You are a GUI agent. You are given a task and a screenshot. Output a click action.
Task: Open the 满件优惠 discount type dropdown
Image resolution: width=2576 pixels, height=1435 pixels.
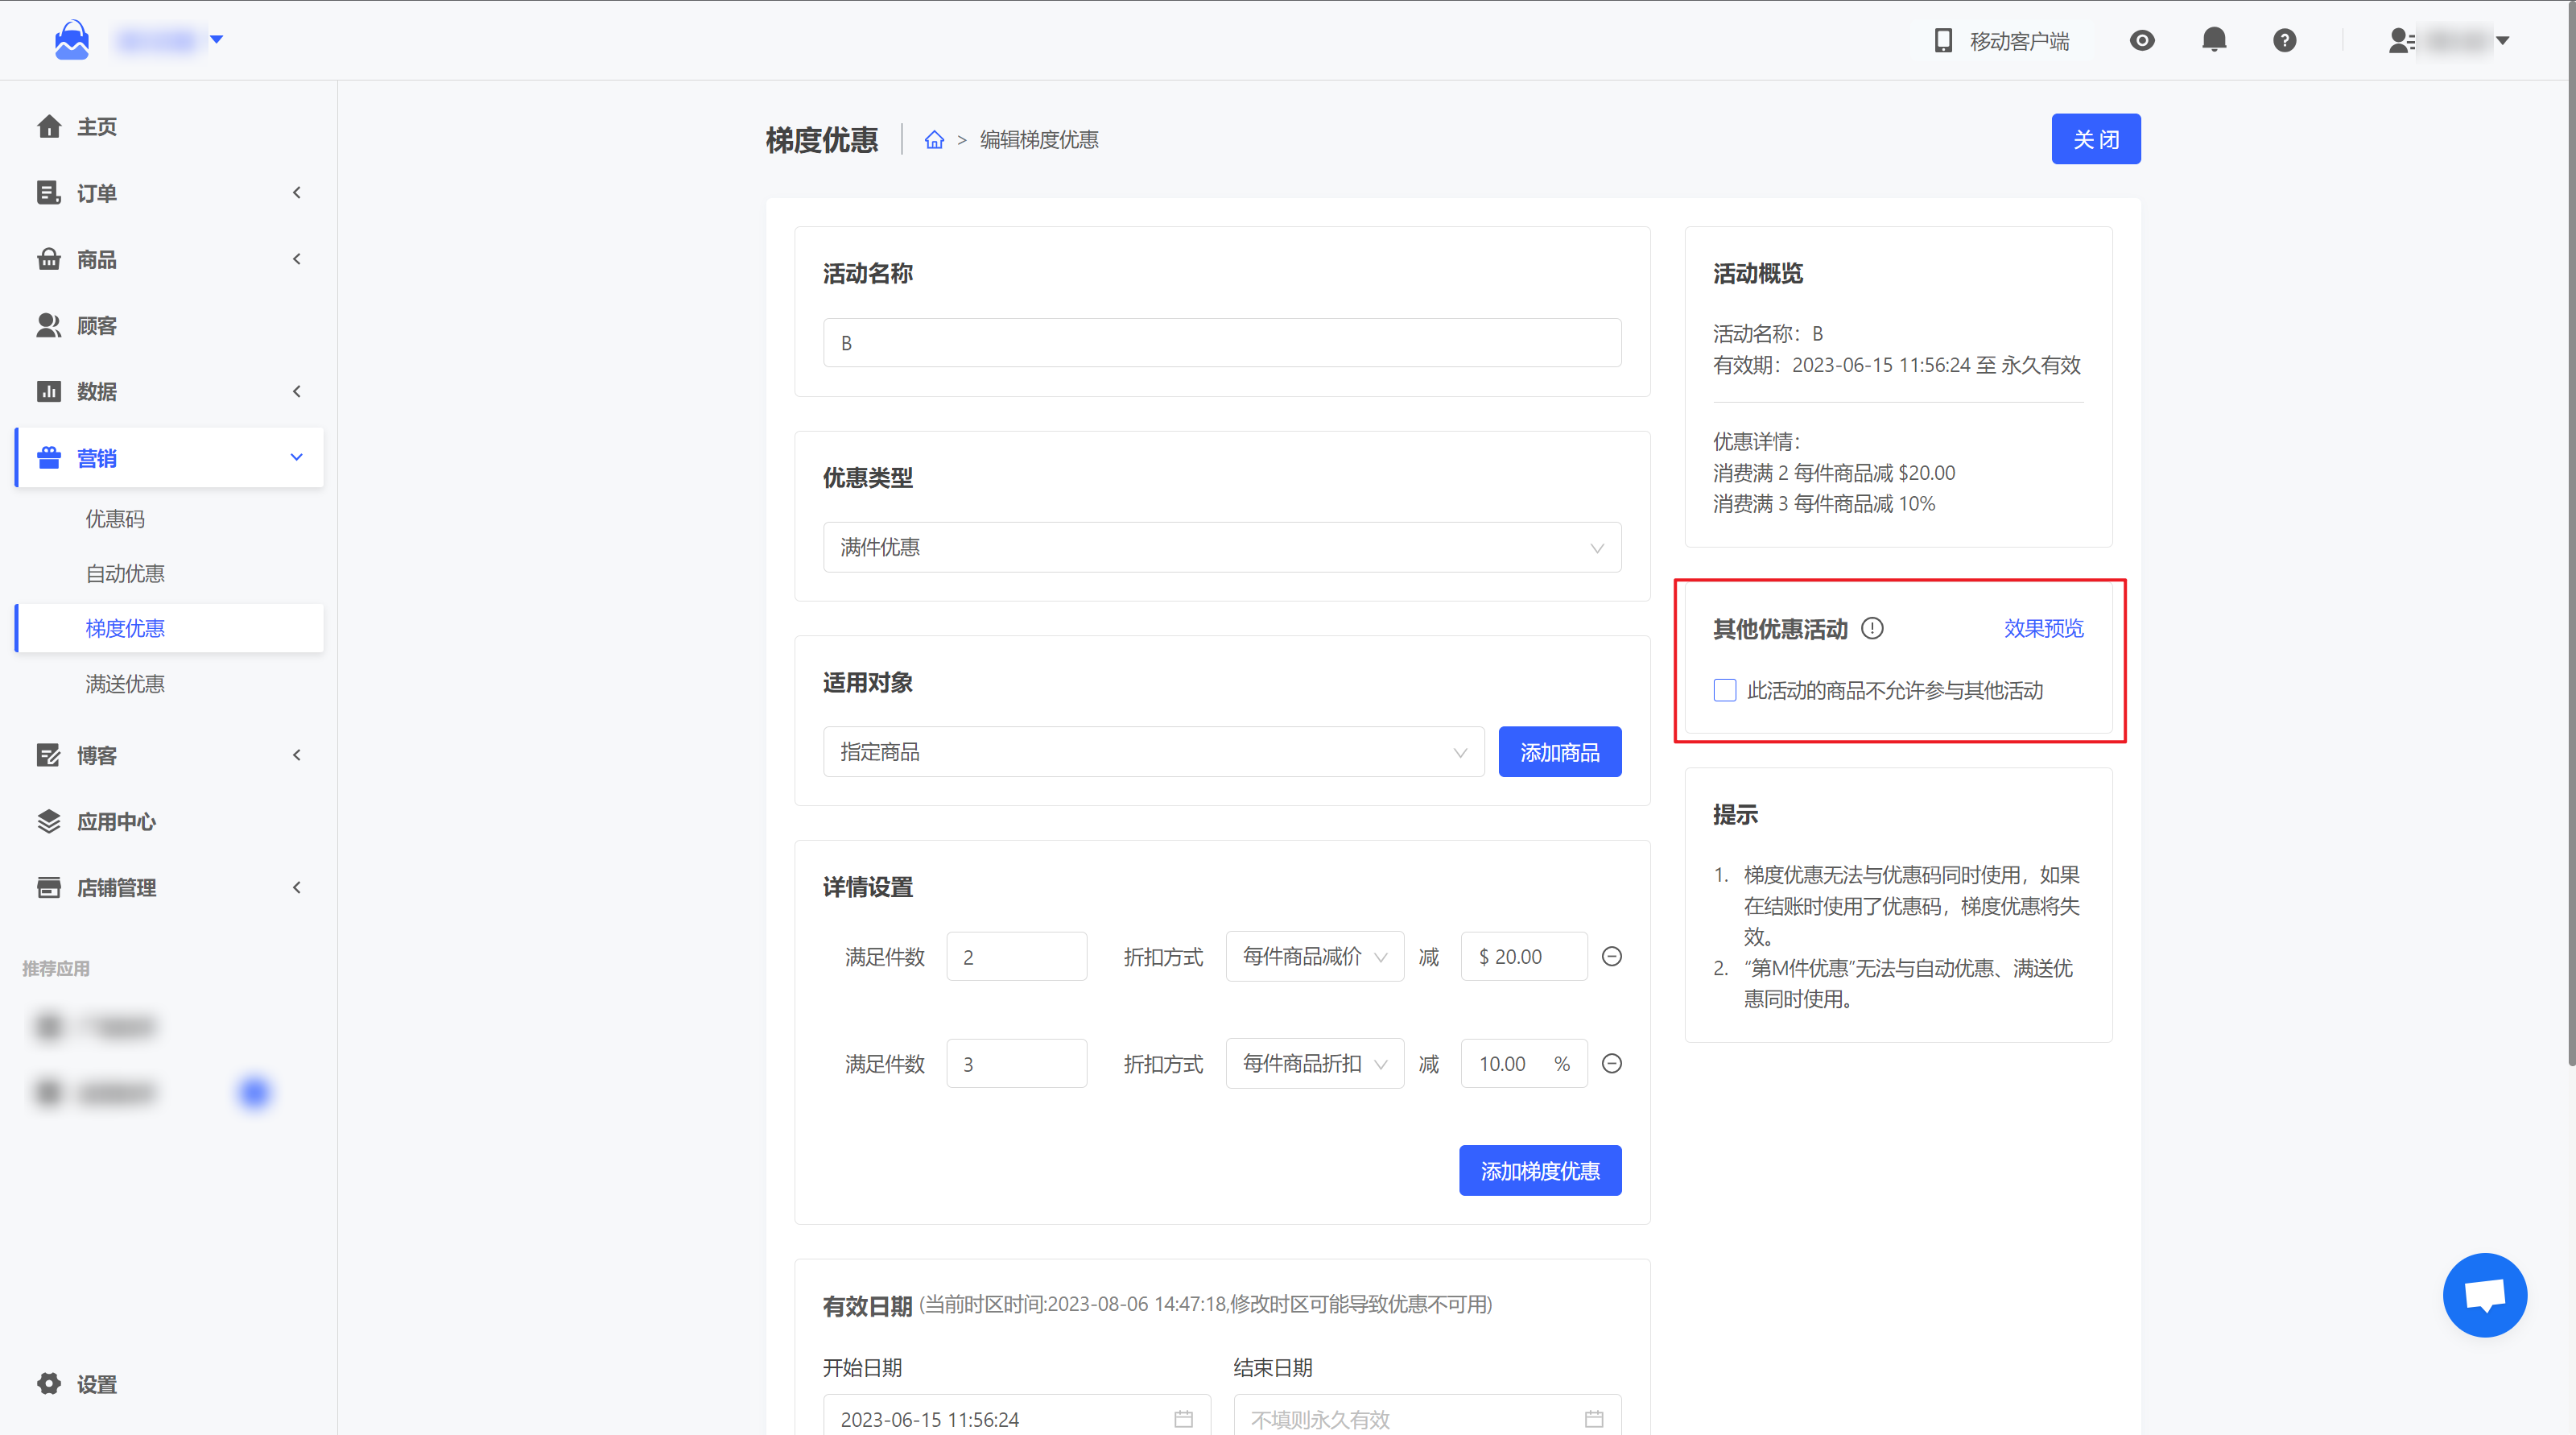[1221, 547]
